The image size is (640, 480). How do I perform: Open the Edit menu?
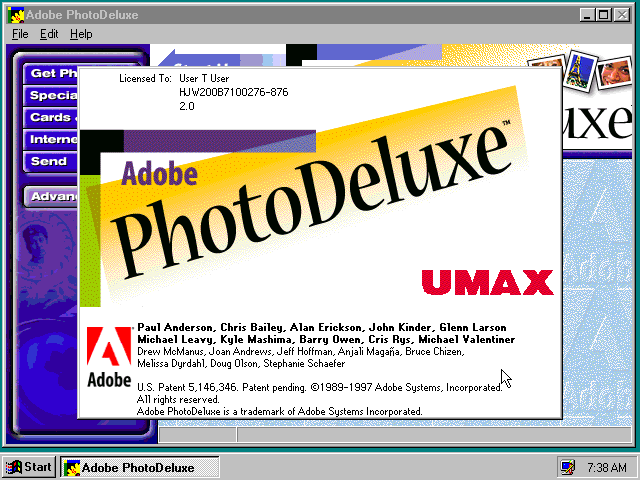pos(49,34)
